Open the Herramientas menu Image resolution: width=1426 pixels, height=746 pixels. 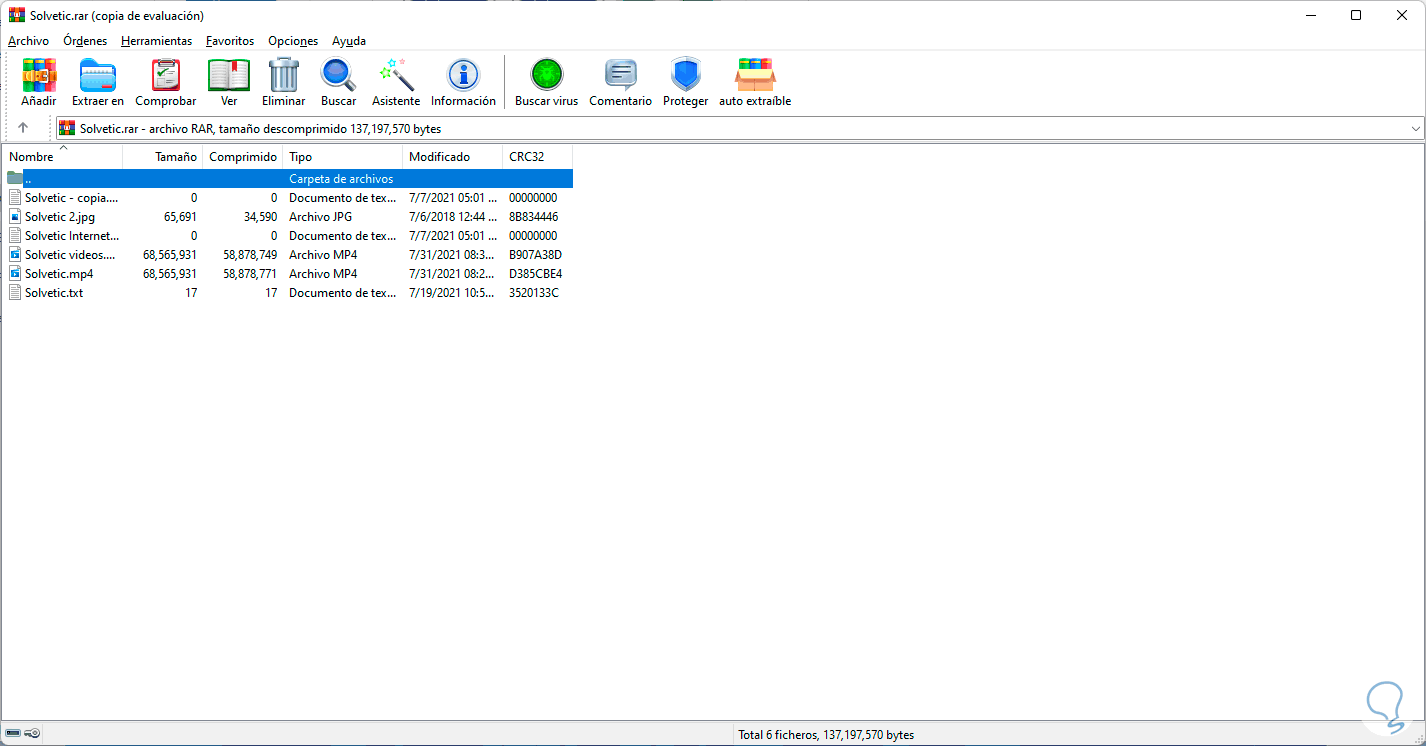(x=157, y=41)
